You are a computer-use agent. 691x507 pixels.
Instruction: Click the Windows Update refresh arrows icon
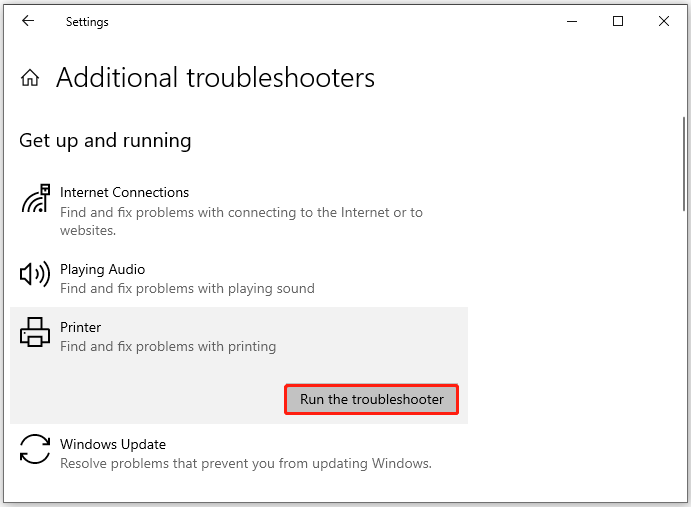click(35, 449)
